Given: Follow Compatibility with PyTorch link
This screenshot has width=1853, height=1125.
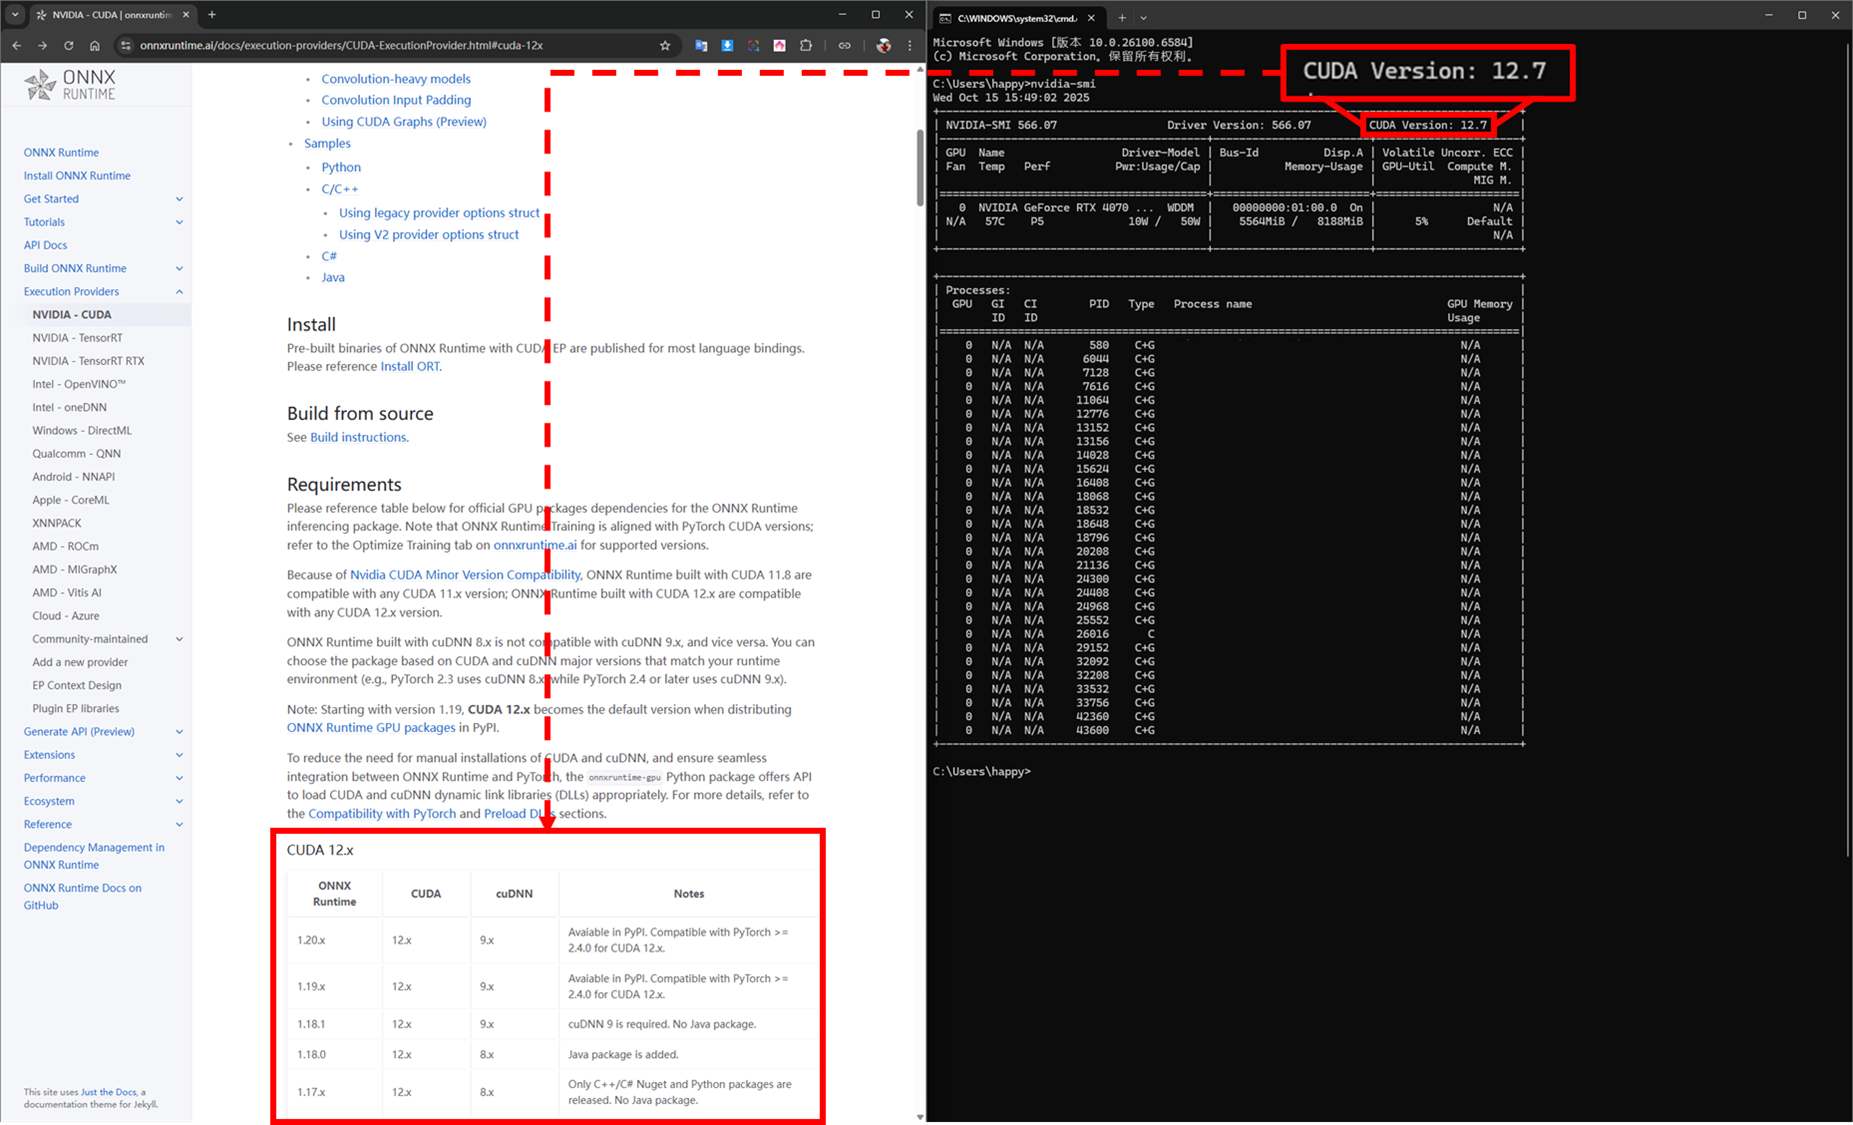Looking at the screenshot, I should tap(382, 814).
